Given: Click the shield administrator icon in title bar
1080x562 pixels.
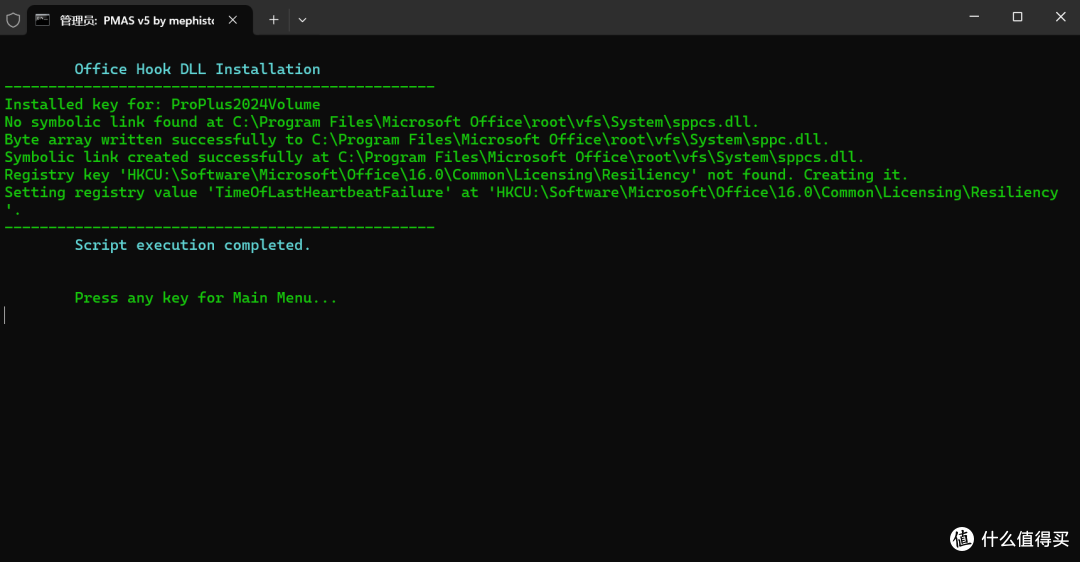Looking at the screenshot, I should [x=13, y=20].
